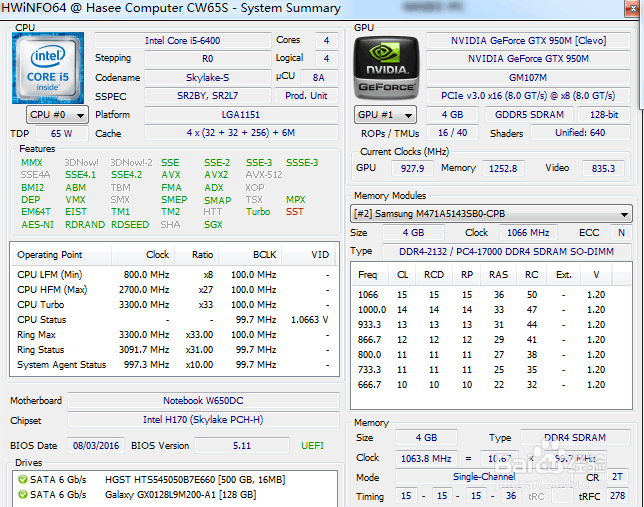The width and height of the screenshot is (644, 507).
Task: Click the BIOS Date 08/03/2016 field
Action: pos(96,445)
